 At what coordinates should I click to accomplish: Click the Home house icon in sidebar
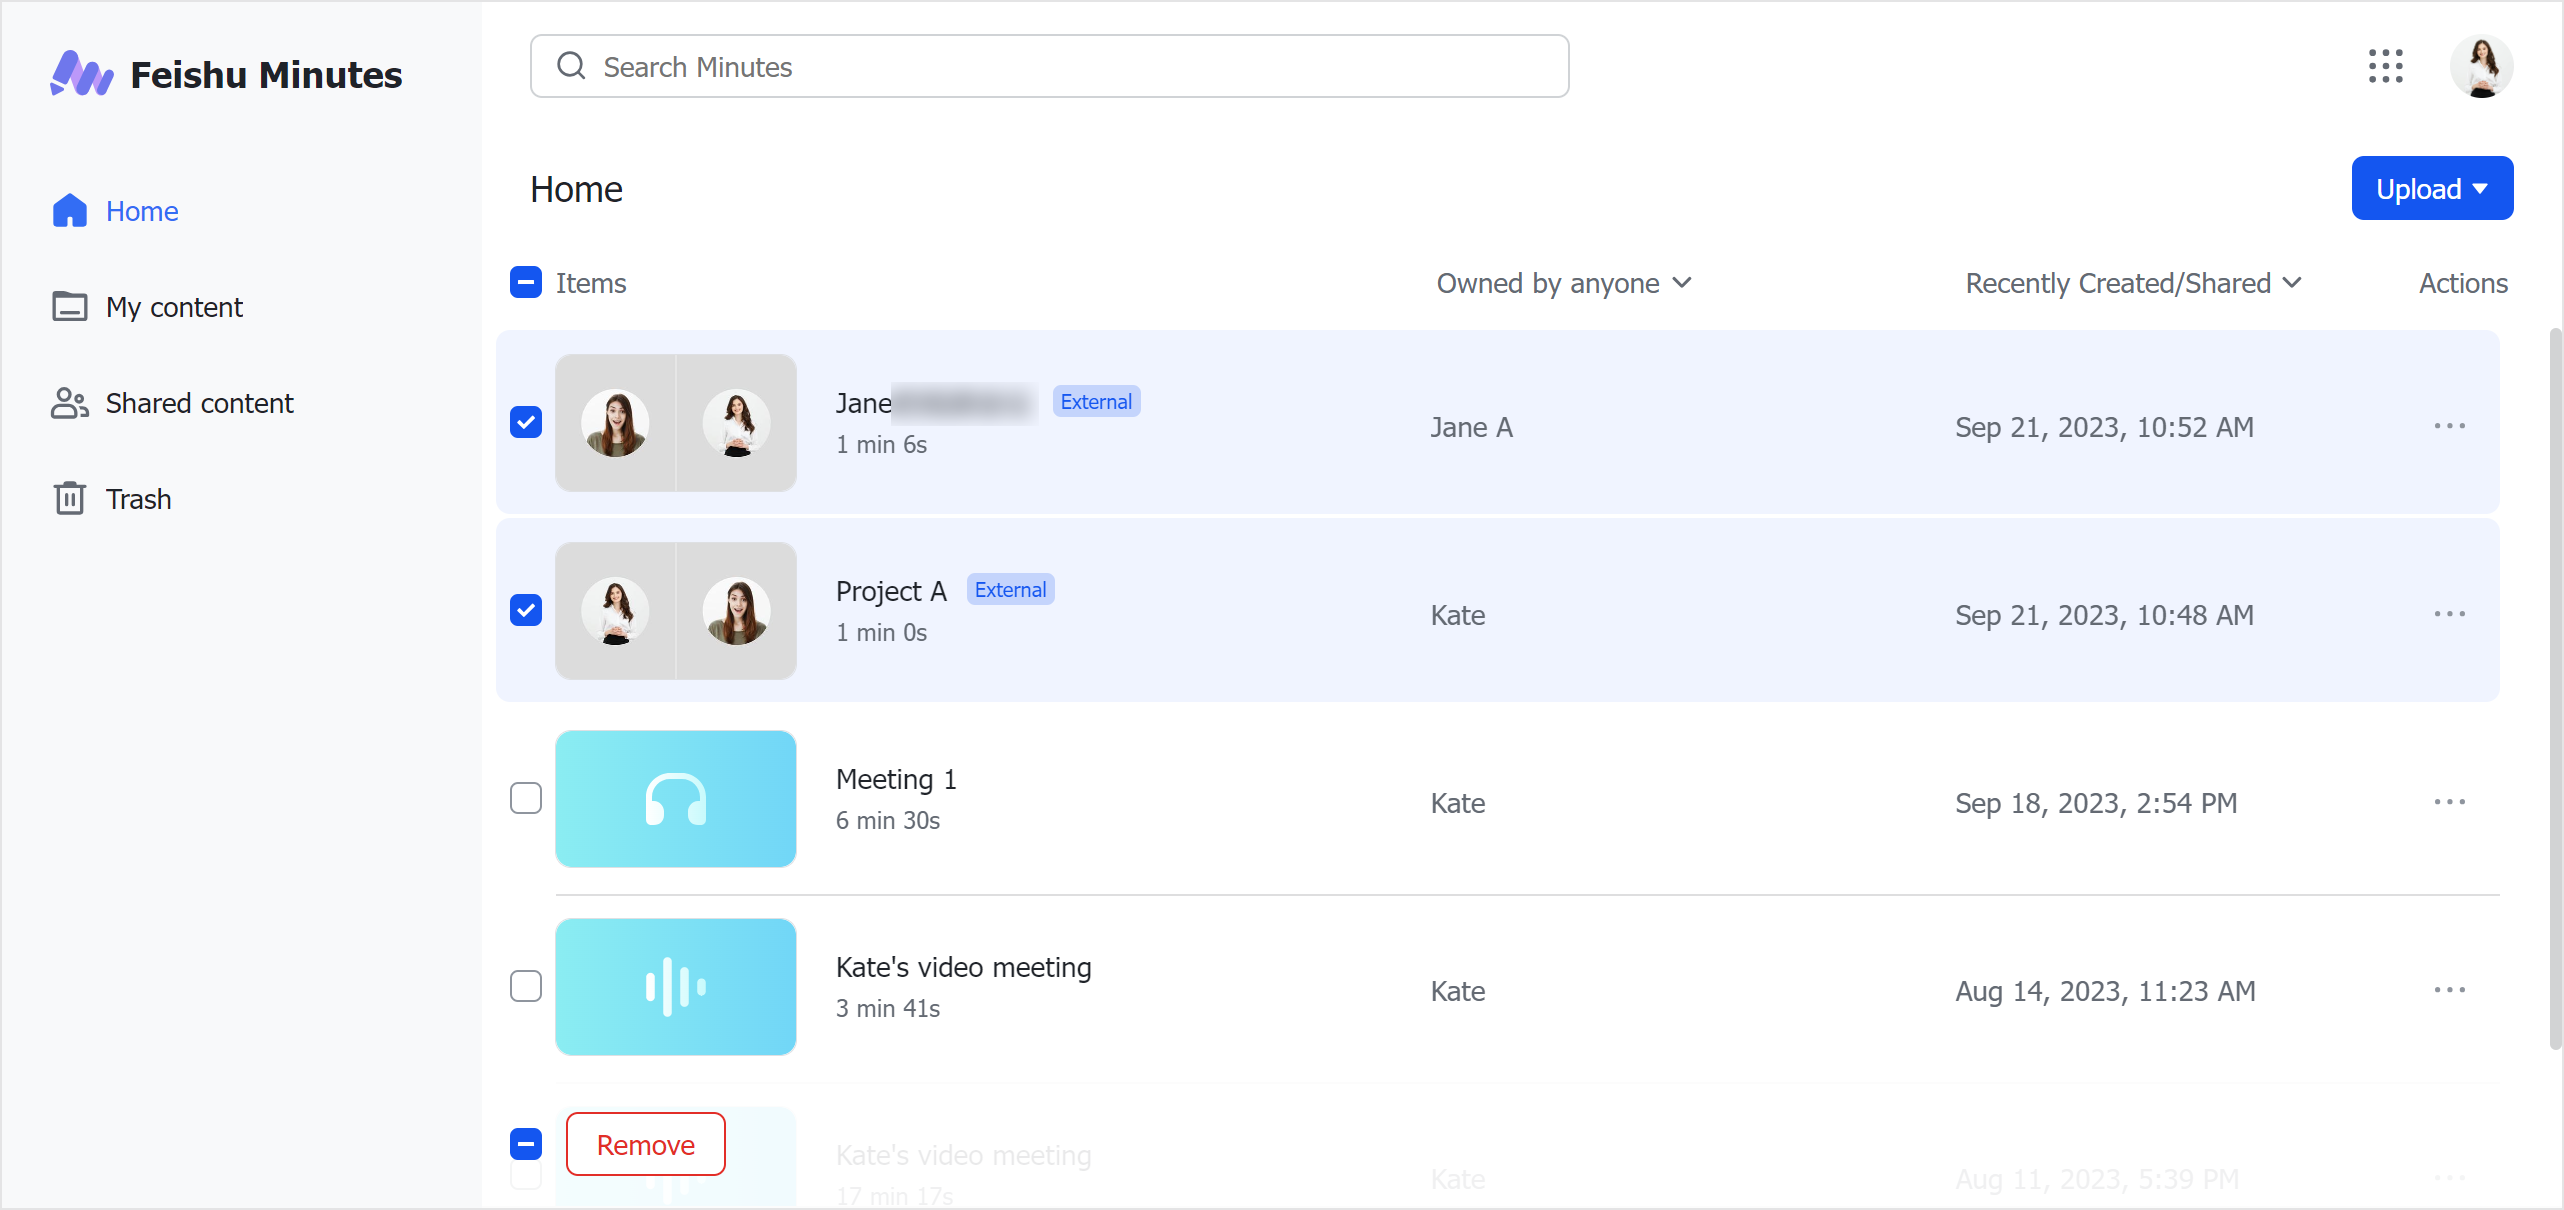pyautogui.click(x=69, y=211)
